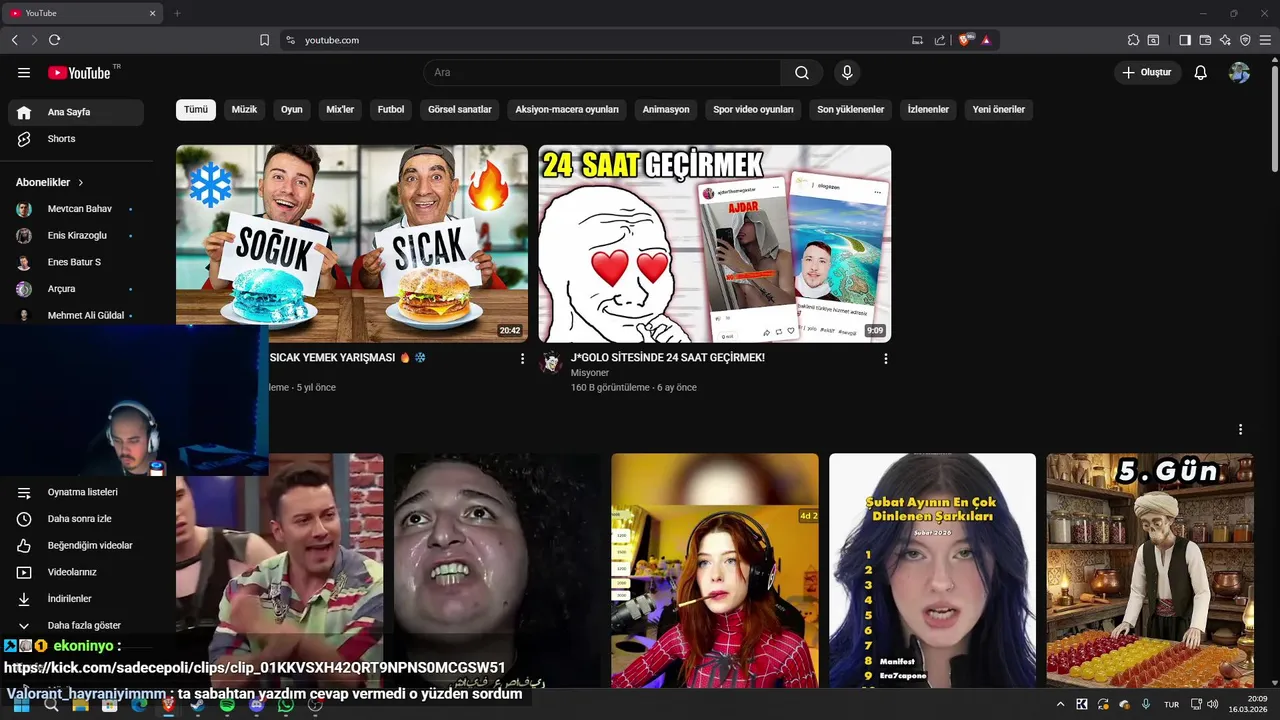Open options for J*GOLO SİTESİNDE video
This screenshot has height=720, width=1280.
pyautogui.click(x=885, y=358)
